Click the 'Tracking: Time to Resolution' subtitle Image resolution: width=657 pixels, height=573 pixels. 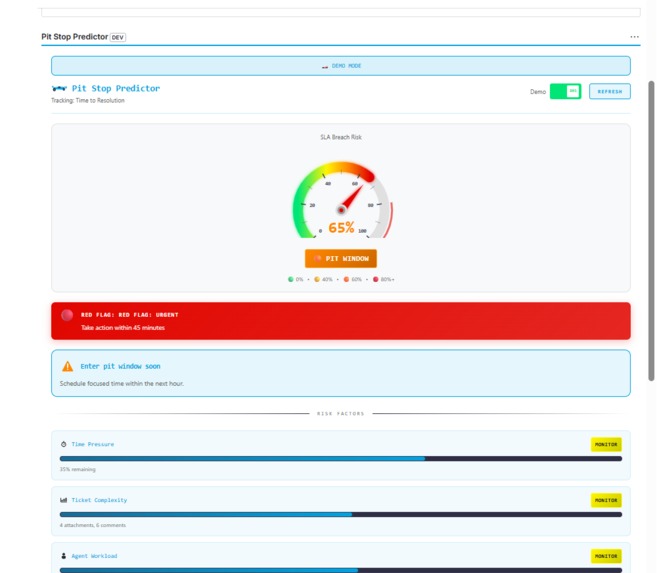[88, 101]
